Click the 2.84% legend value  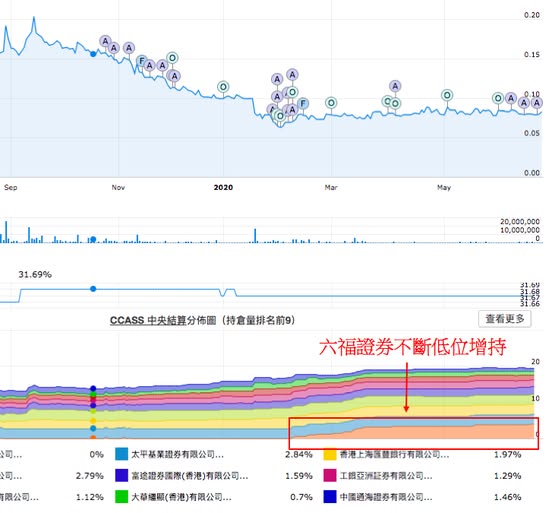(x=299, y=454)
